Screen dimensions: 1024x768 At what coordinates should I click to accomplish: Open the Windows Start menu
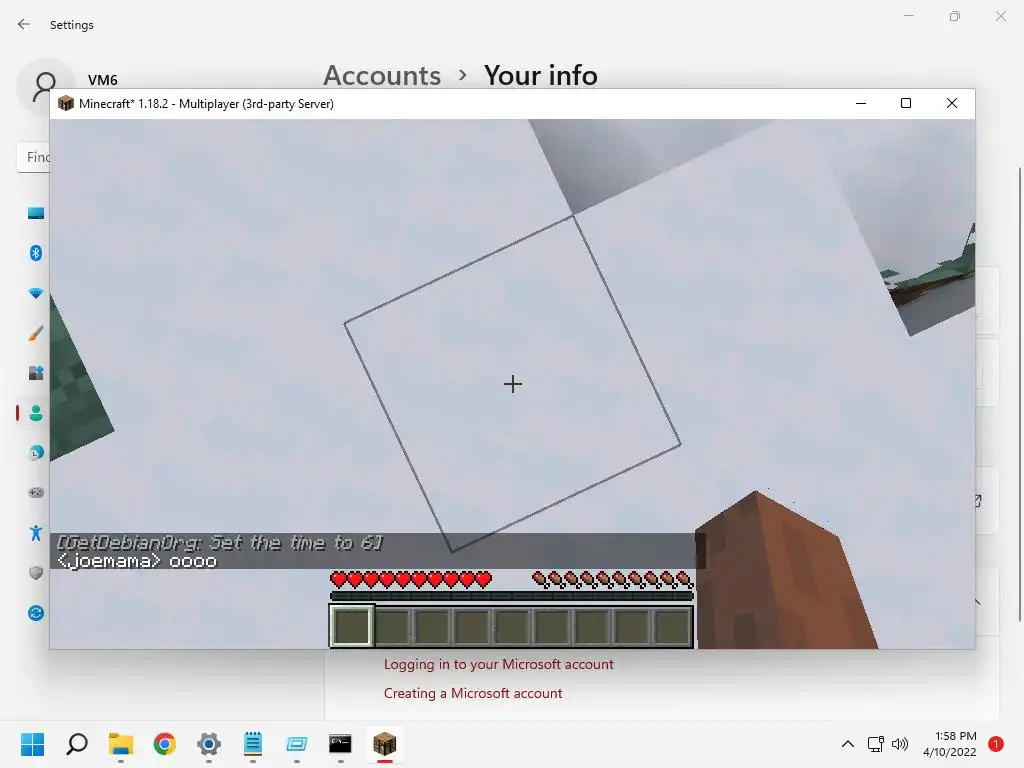[x=32, y=744]
